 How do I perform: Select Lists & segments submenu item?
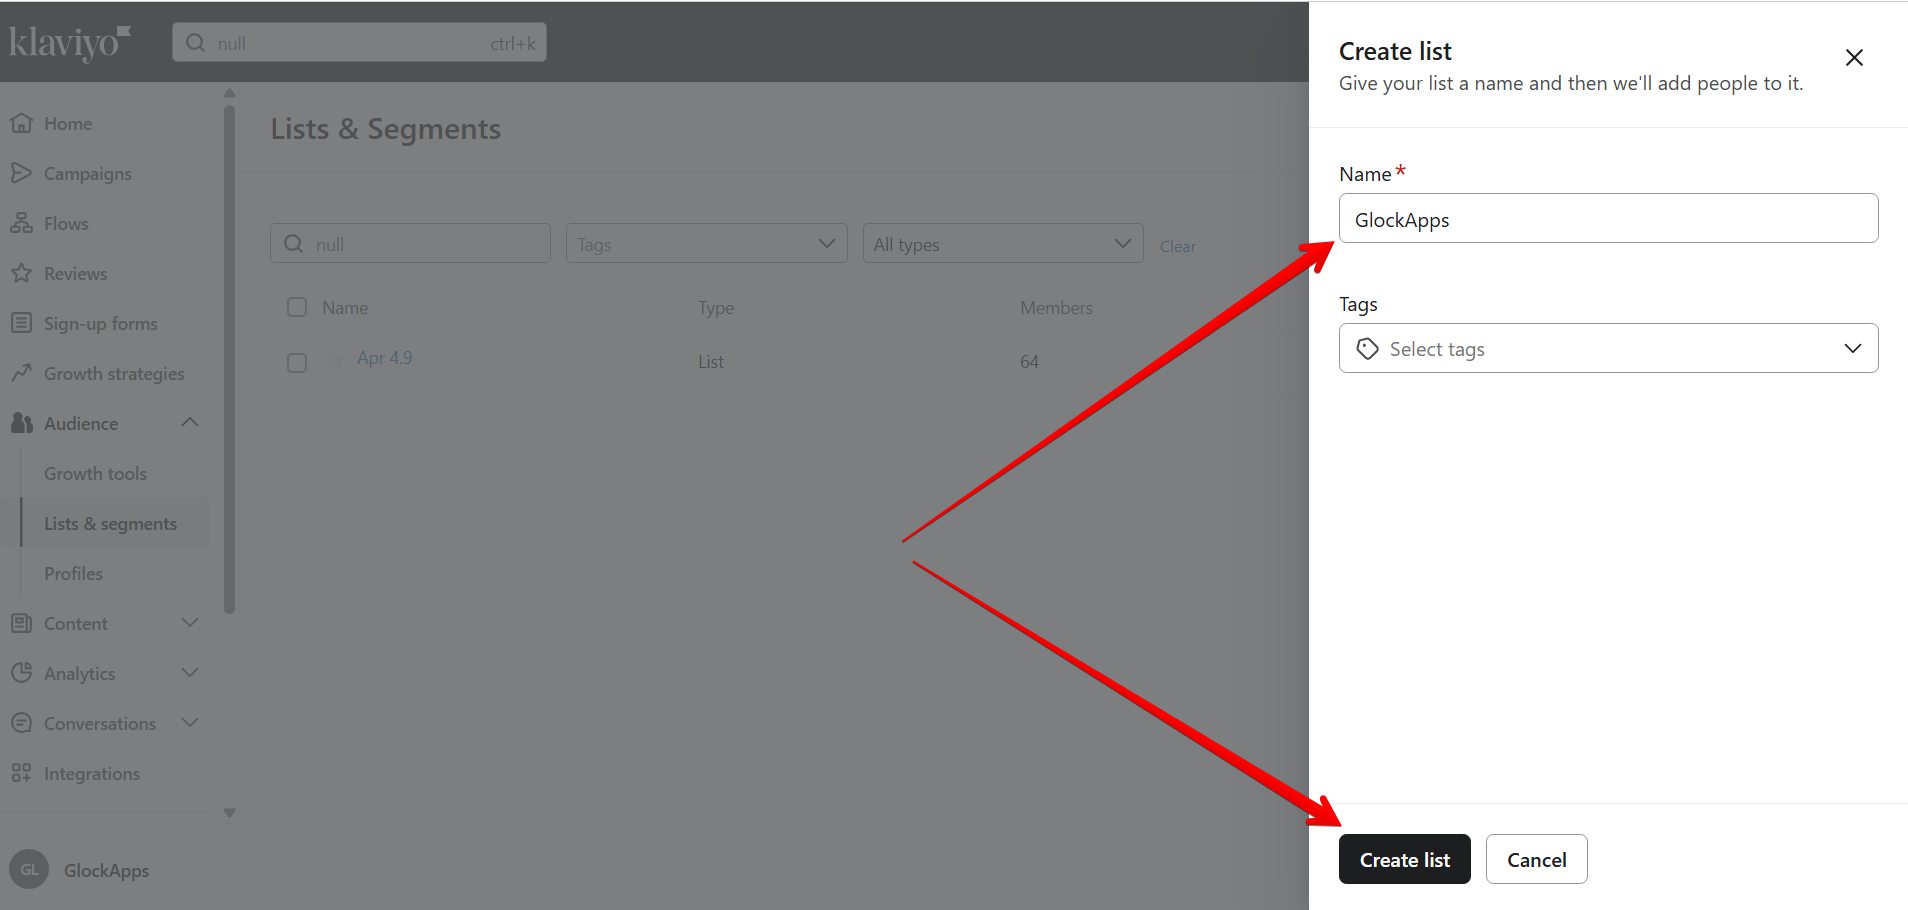coord(110,524)
